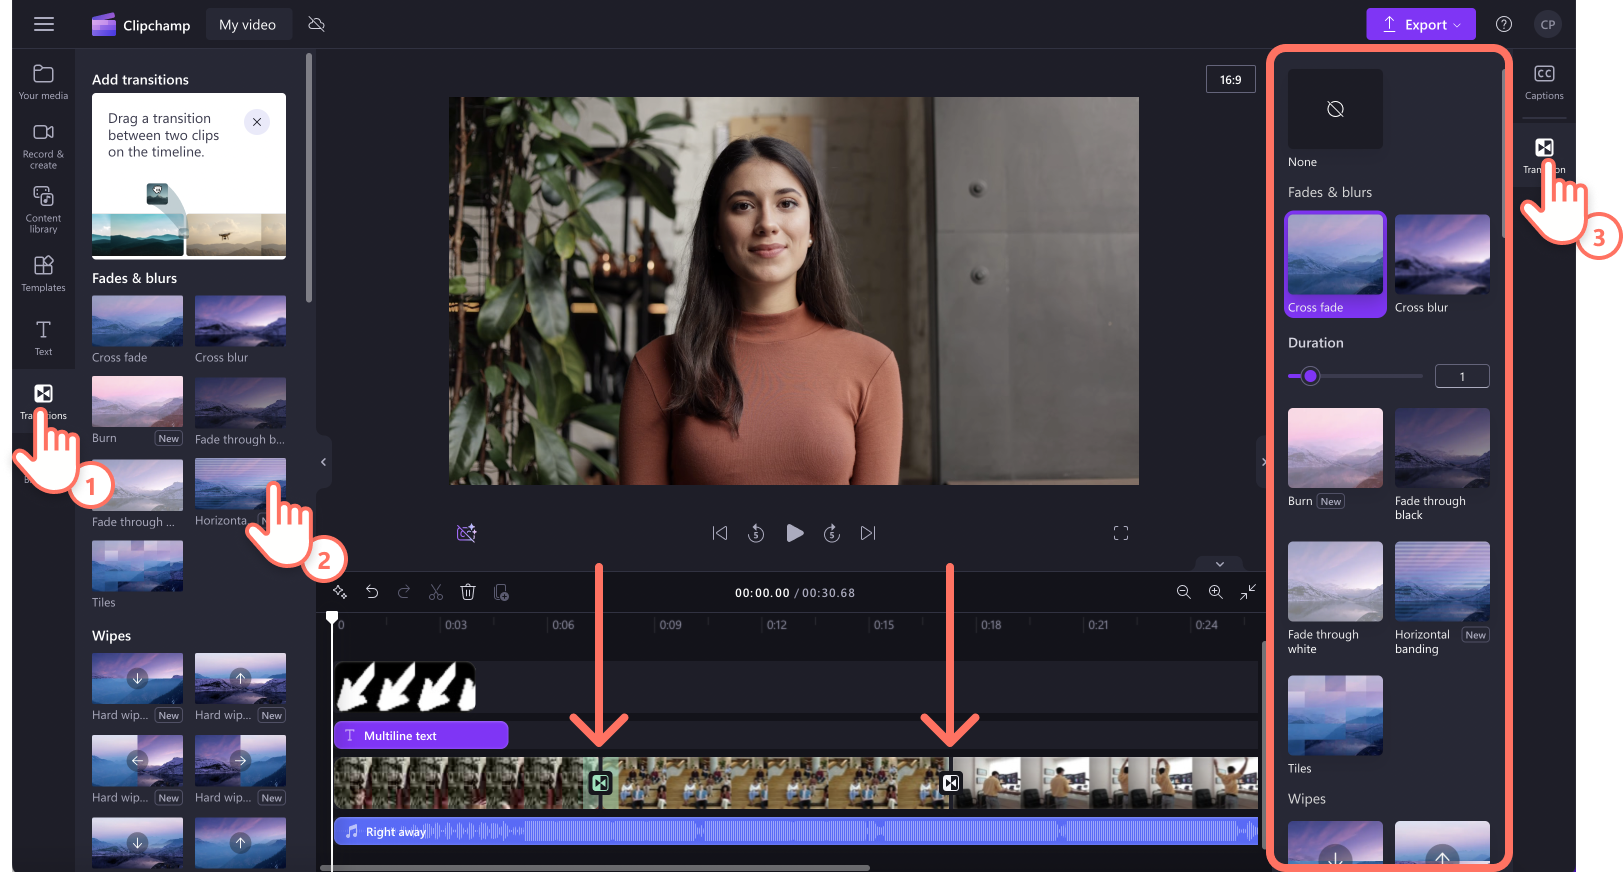Click the magic sparkle timeline tool
Screen dimensions: 1623x872
[340, 592]
